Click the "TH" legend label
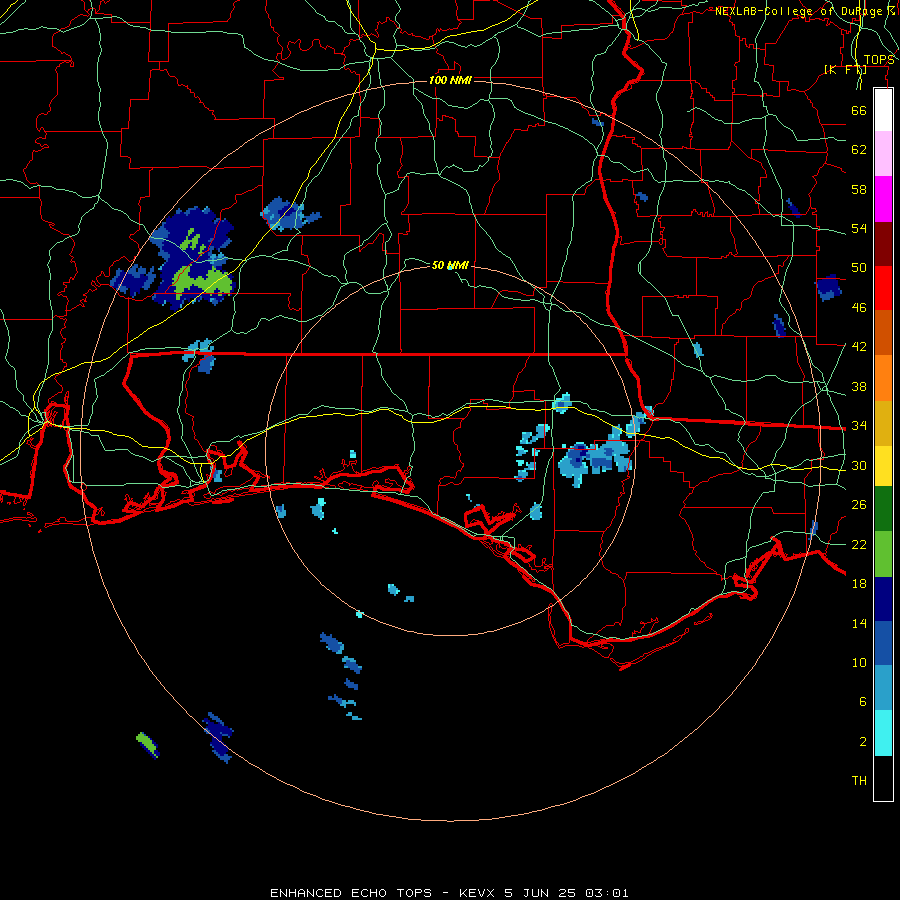This screenshot has height=900, width=900. tap(859, 780)
